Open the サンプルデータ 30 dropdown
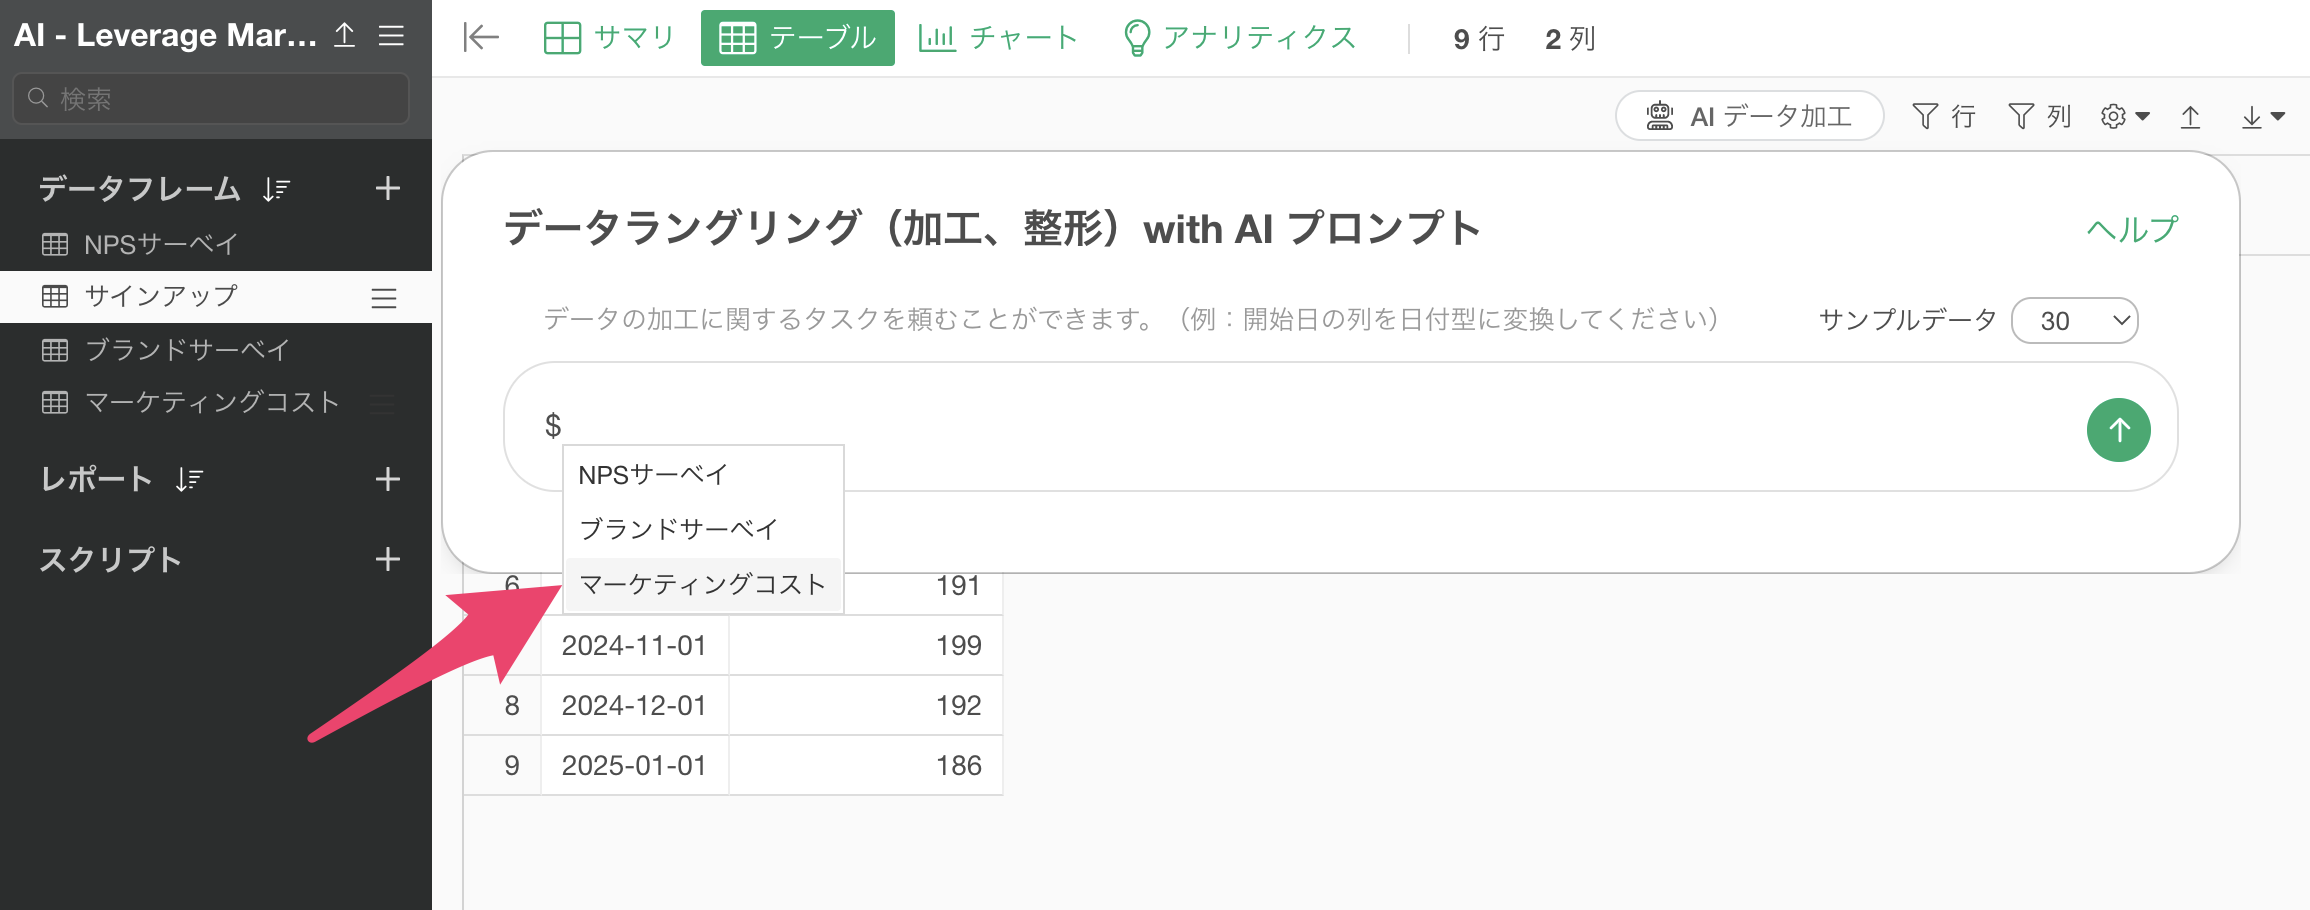 pyautogui.click(x=2074, y=321)
